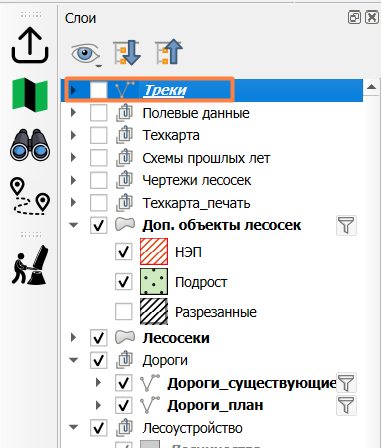Open filter for Доп. объекты лесосек
This screenshot has width=381, height=448.
(x=346, y=225)
